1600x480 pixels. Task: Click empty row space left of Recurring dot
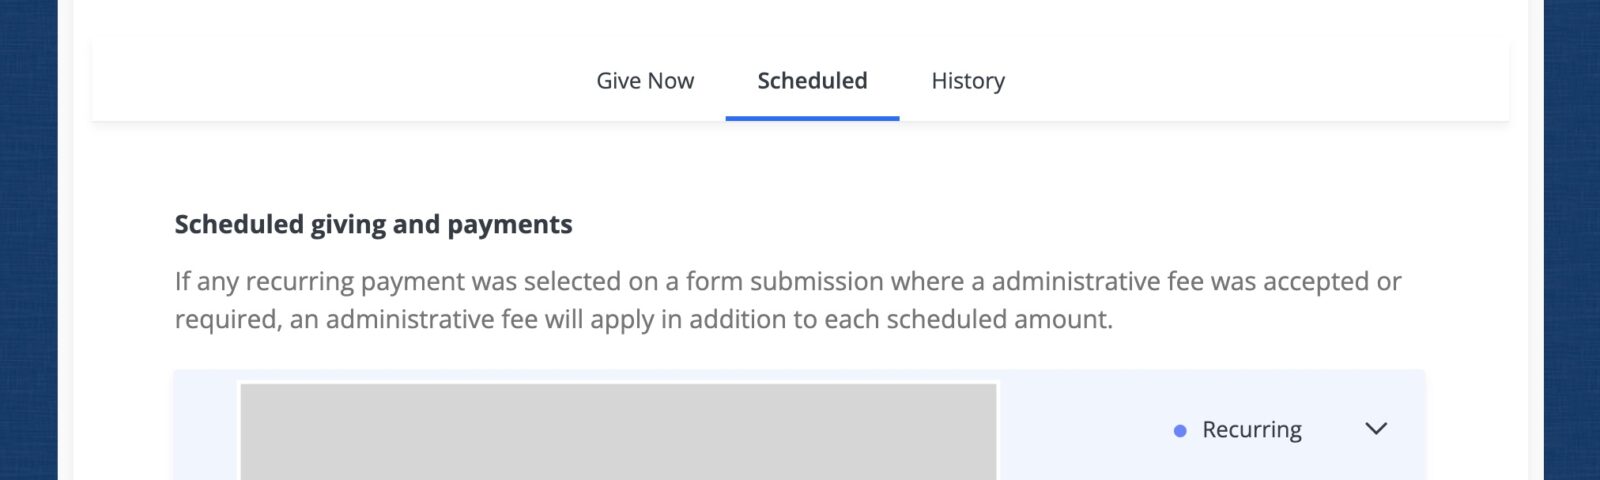tap(1085, 431)
